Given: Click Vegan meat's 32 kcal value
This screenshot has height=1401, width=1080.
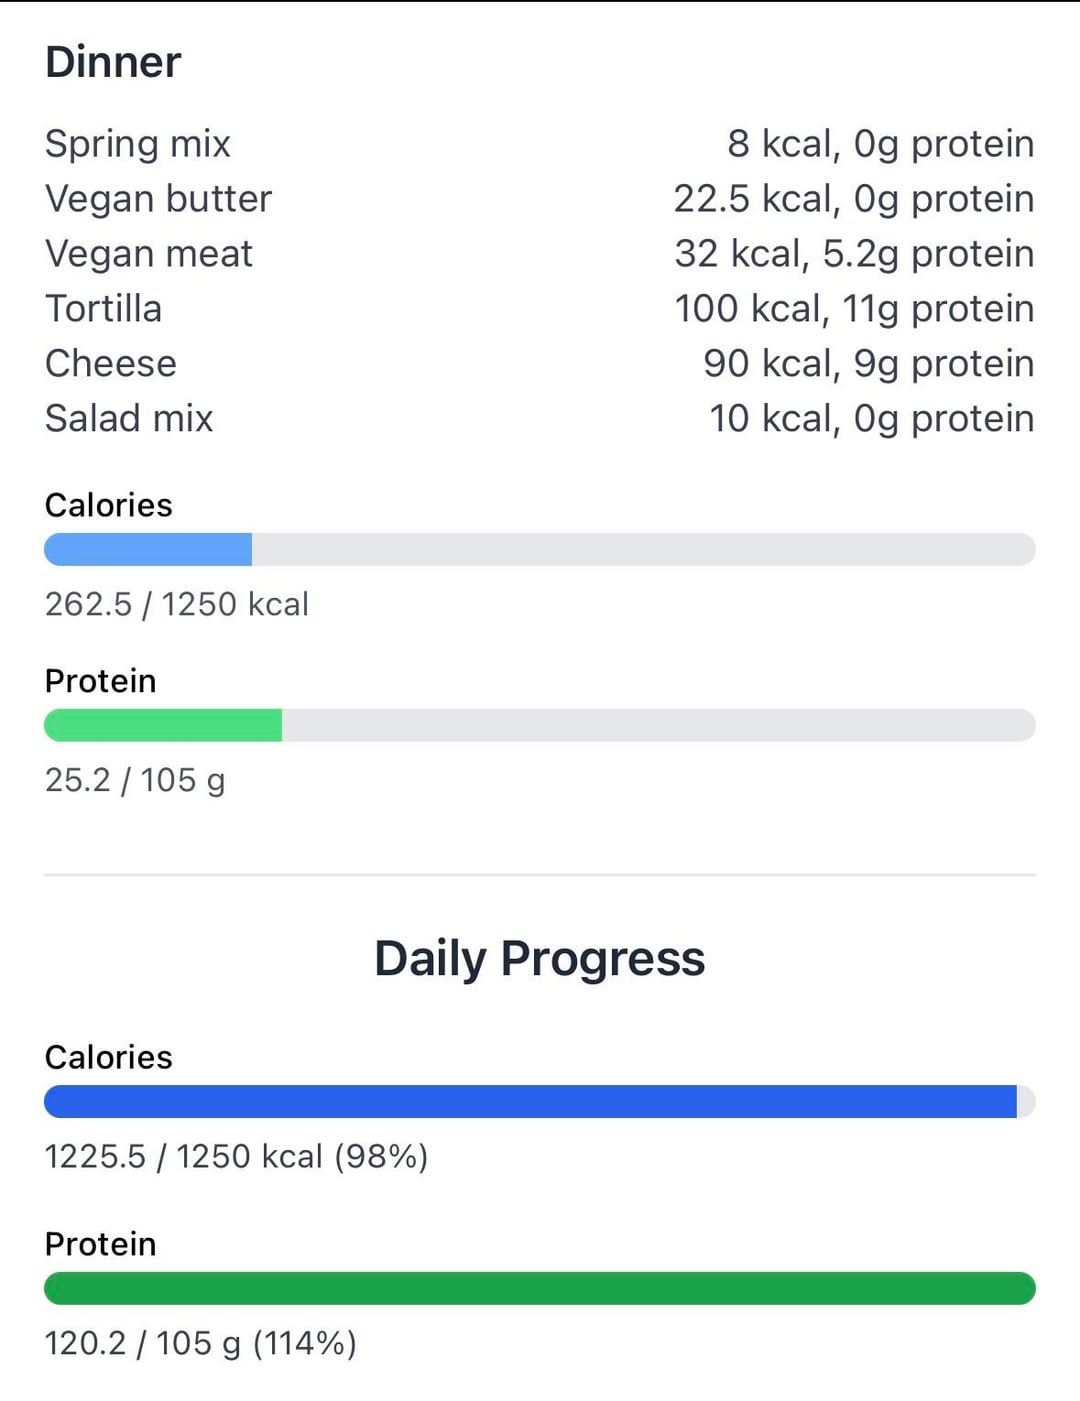Looking at the screenshot, I should 742,254.
